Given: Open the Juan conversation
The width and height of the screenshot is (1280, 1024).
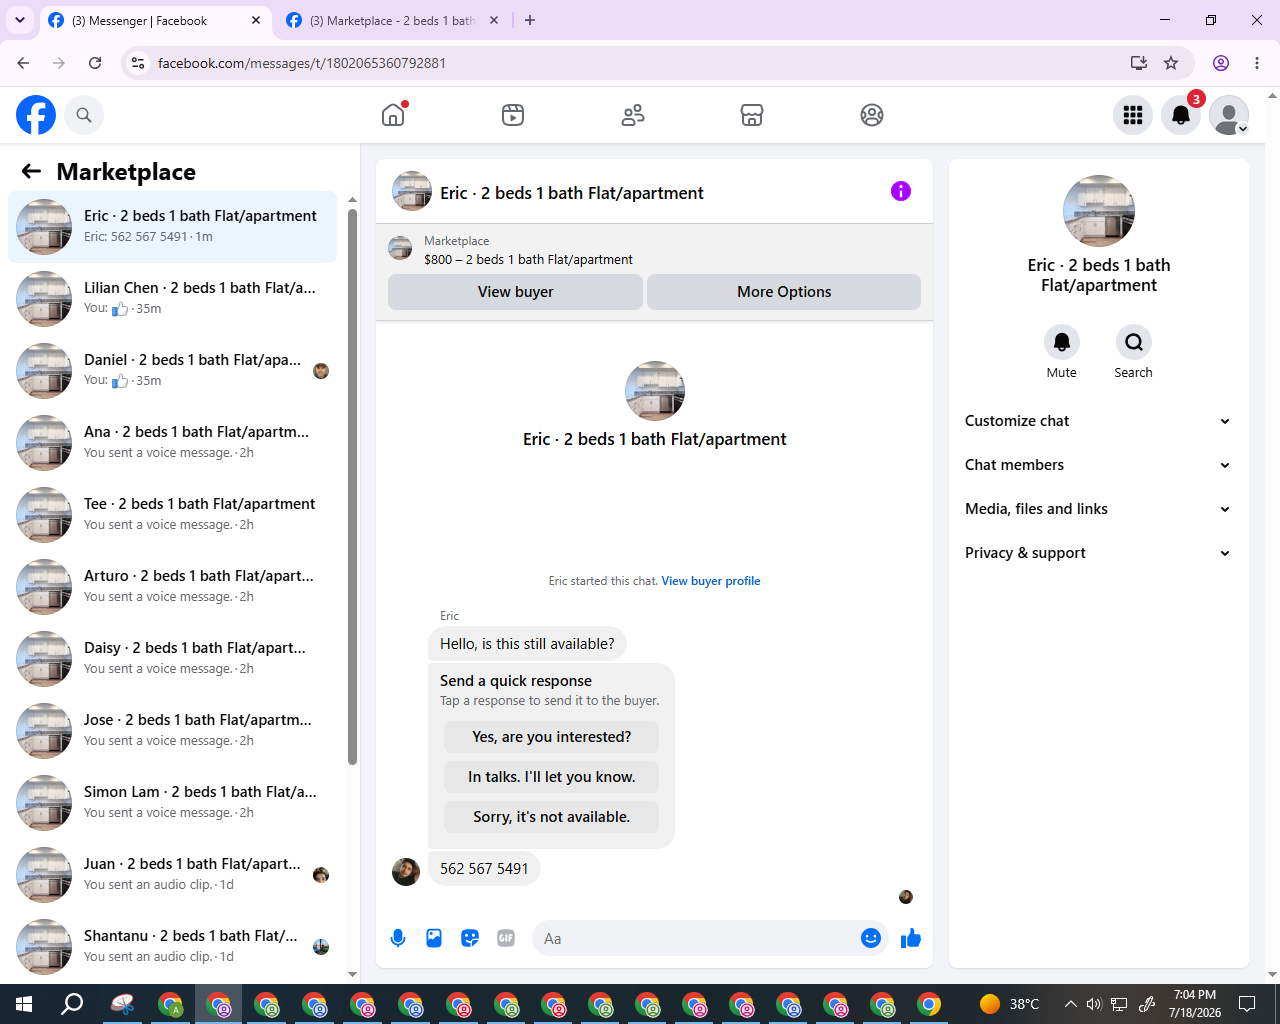Looking at the screenshot, I should (x=172, y=875).
